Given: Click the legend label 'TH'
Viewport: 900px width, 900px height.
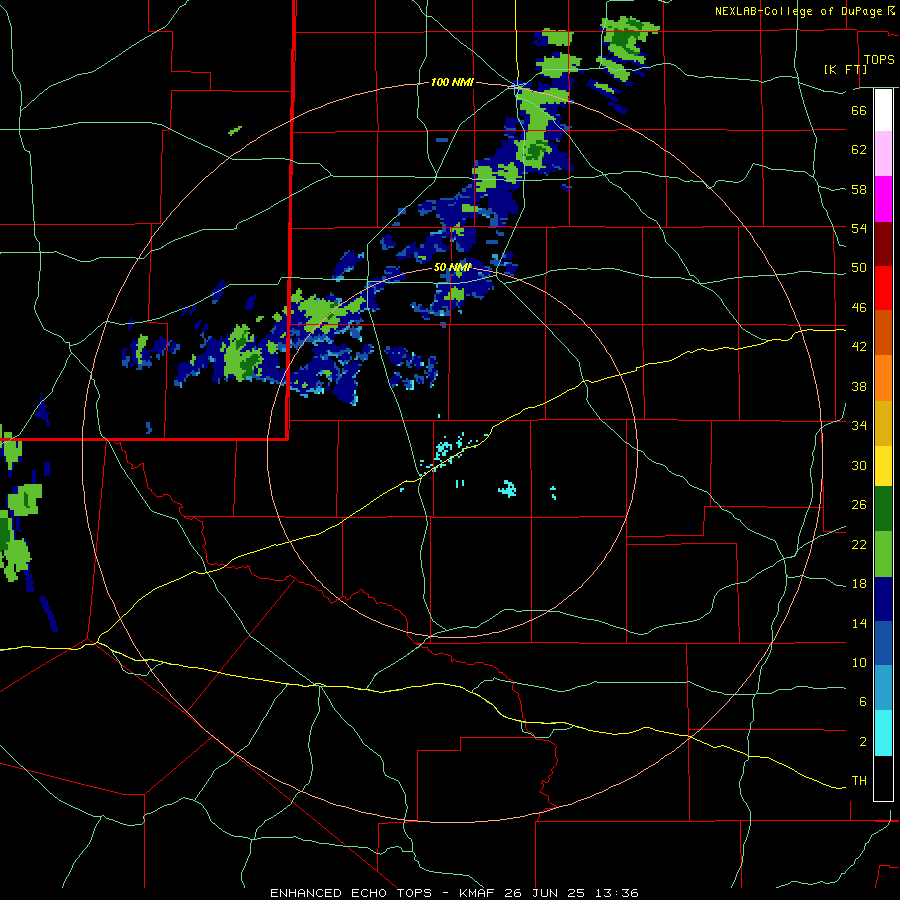Looking at the screenshot, I should pyautogui.click(x=859, y=781).
